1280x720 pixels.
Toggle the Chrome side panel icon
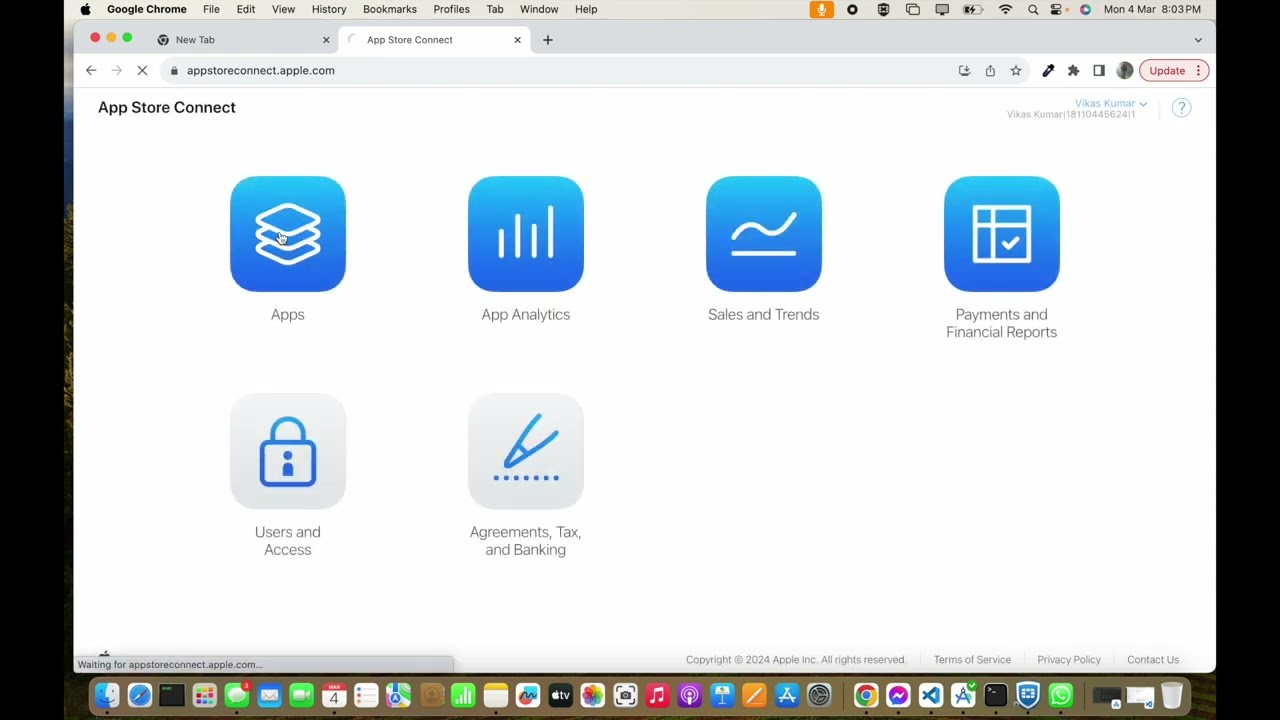pyautogui.click(x=1099, y=70)
